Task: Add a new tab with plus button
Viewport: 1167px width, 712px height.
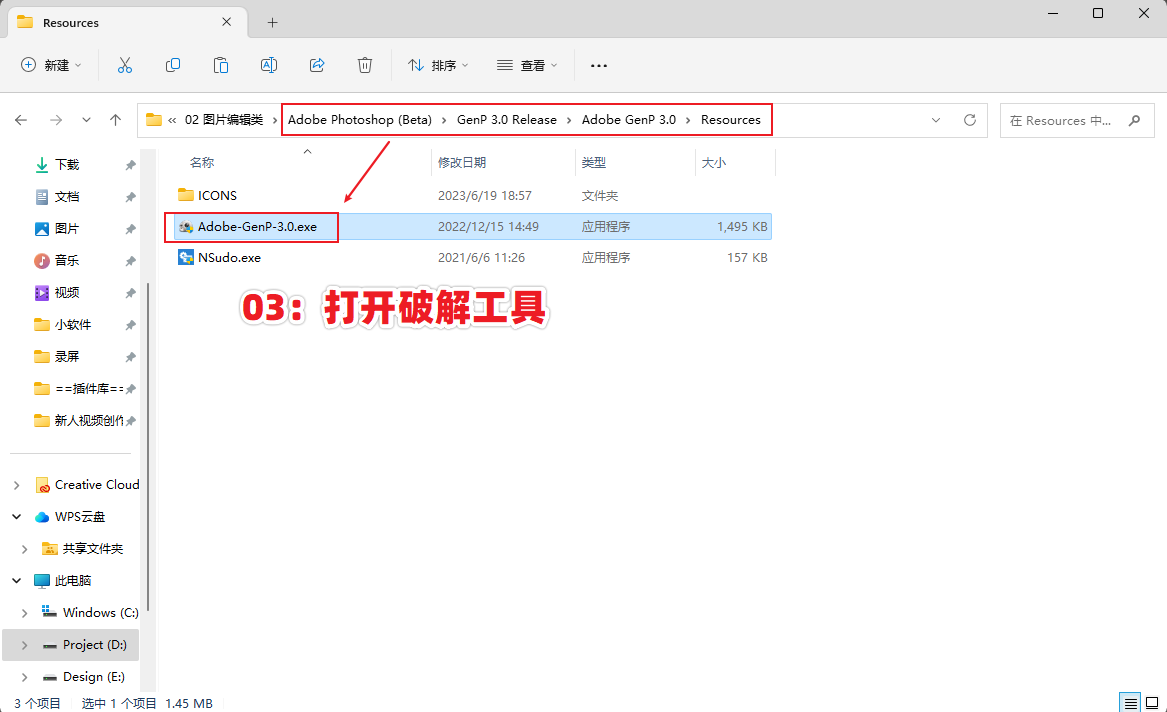Action: [272, 22]
